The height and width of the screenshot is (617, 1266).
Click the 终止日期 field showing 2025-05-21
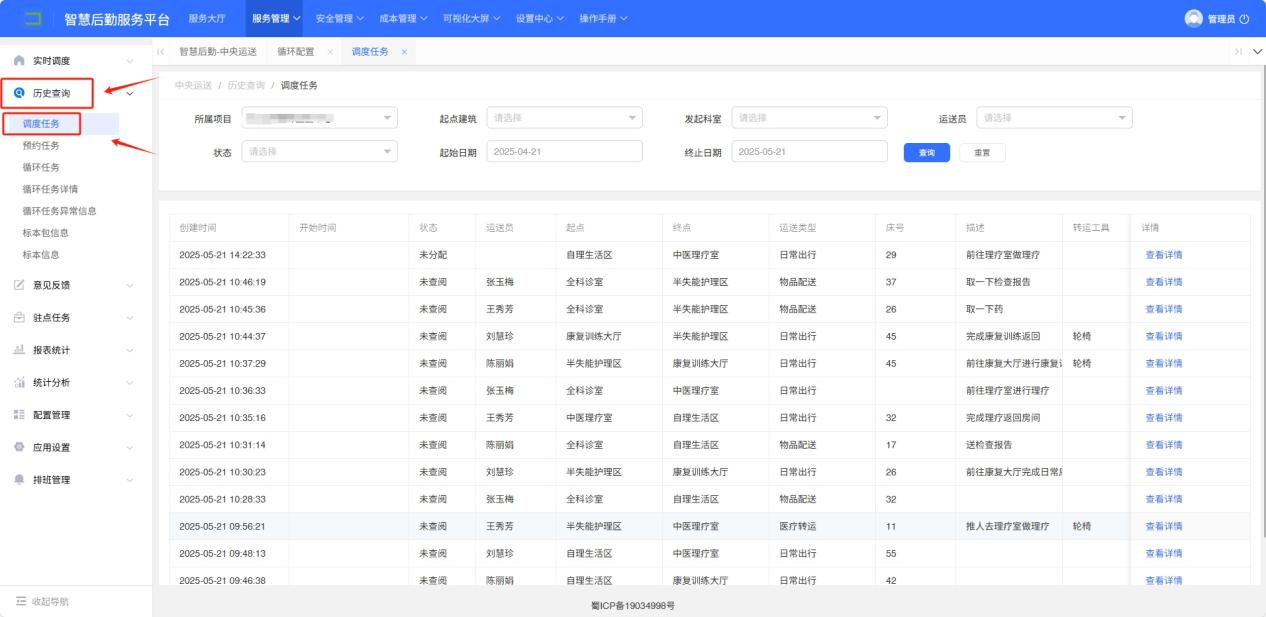(x=809, y=151)
